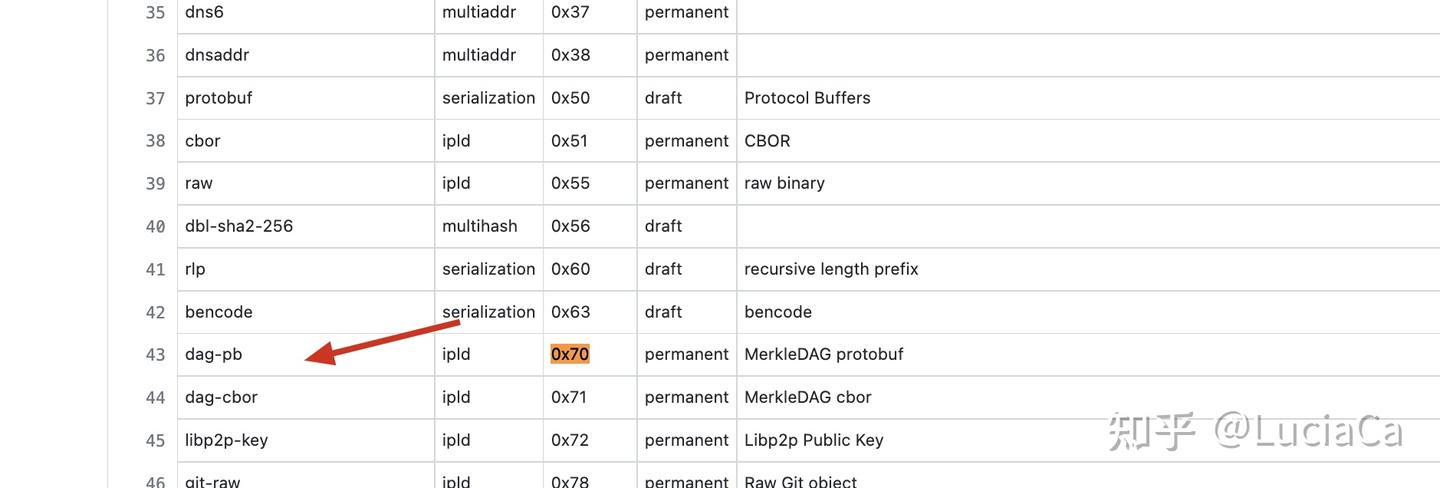The image size is (1440, 488).
Task: Select the 0x55 code cell
Action: 570,183
